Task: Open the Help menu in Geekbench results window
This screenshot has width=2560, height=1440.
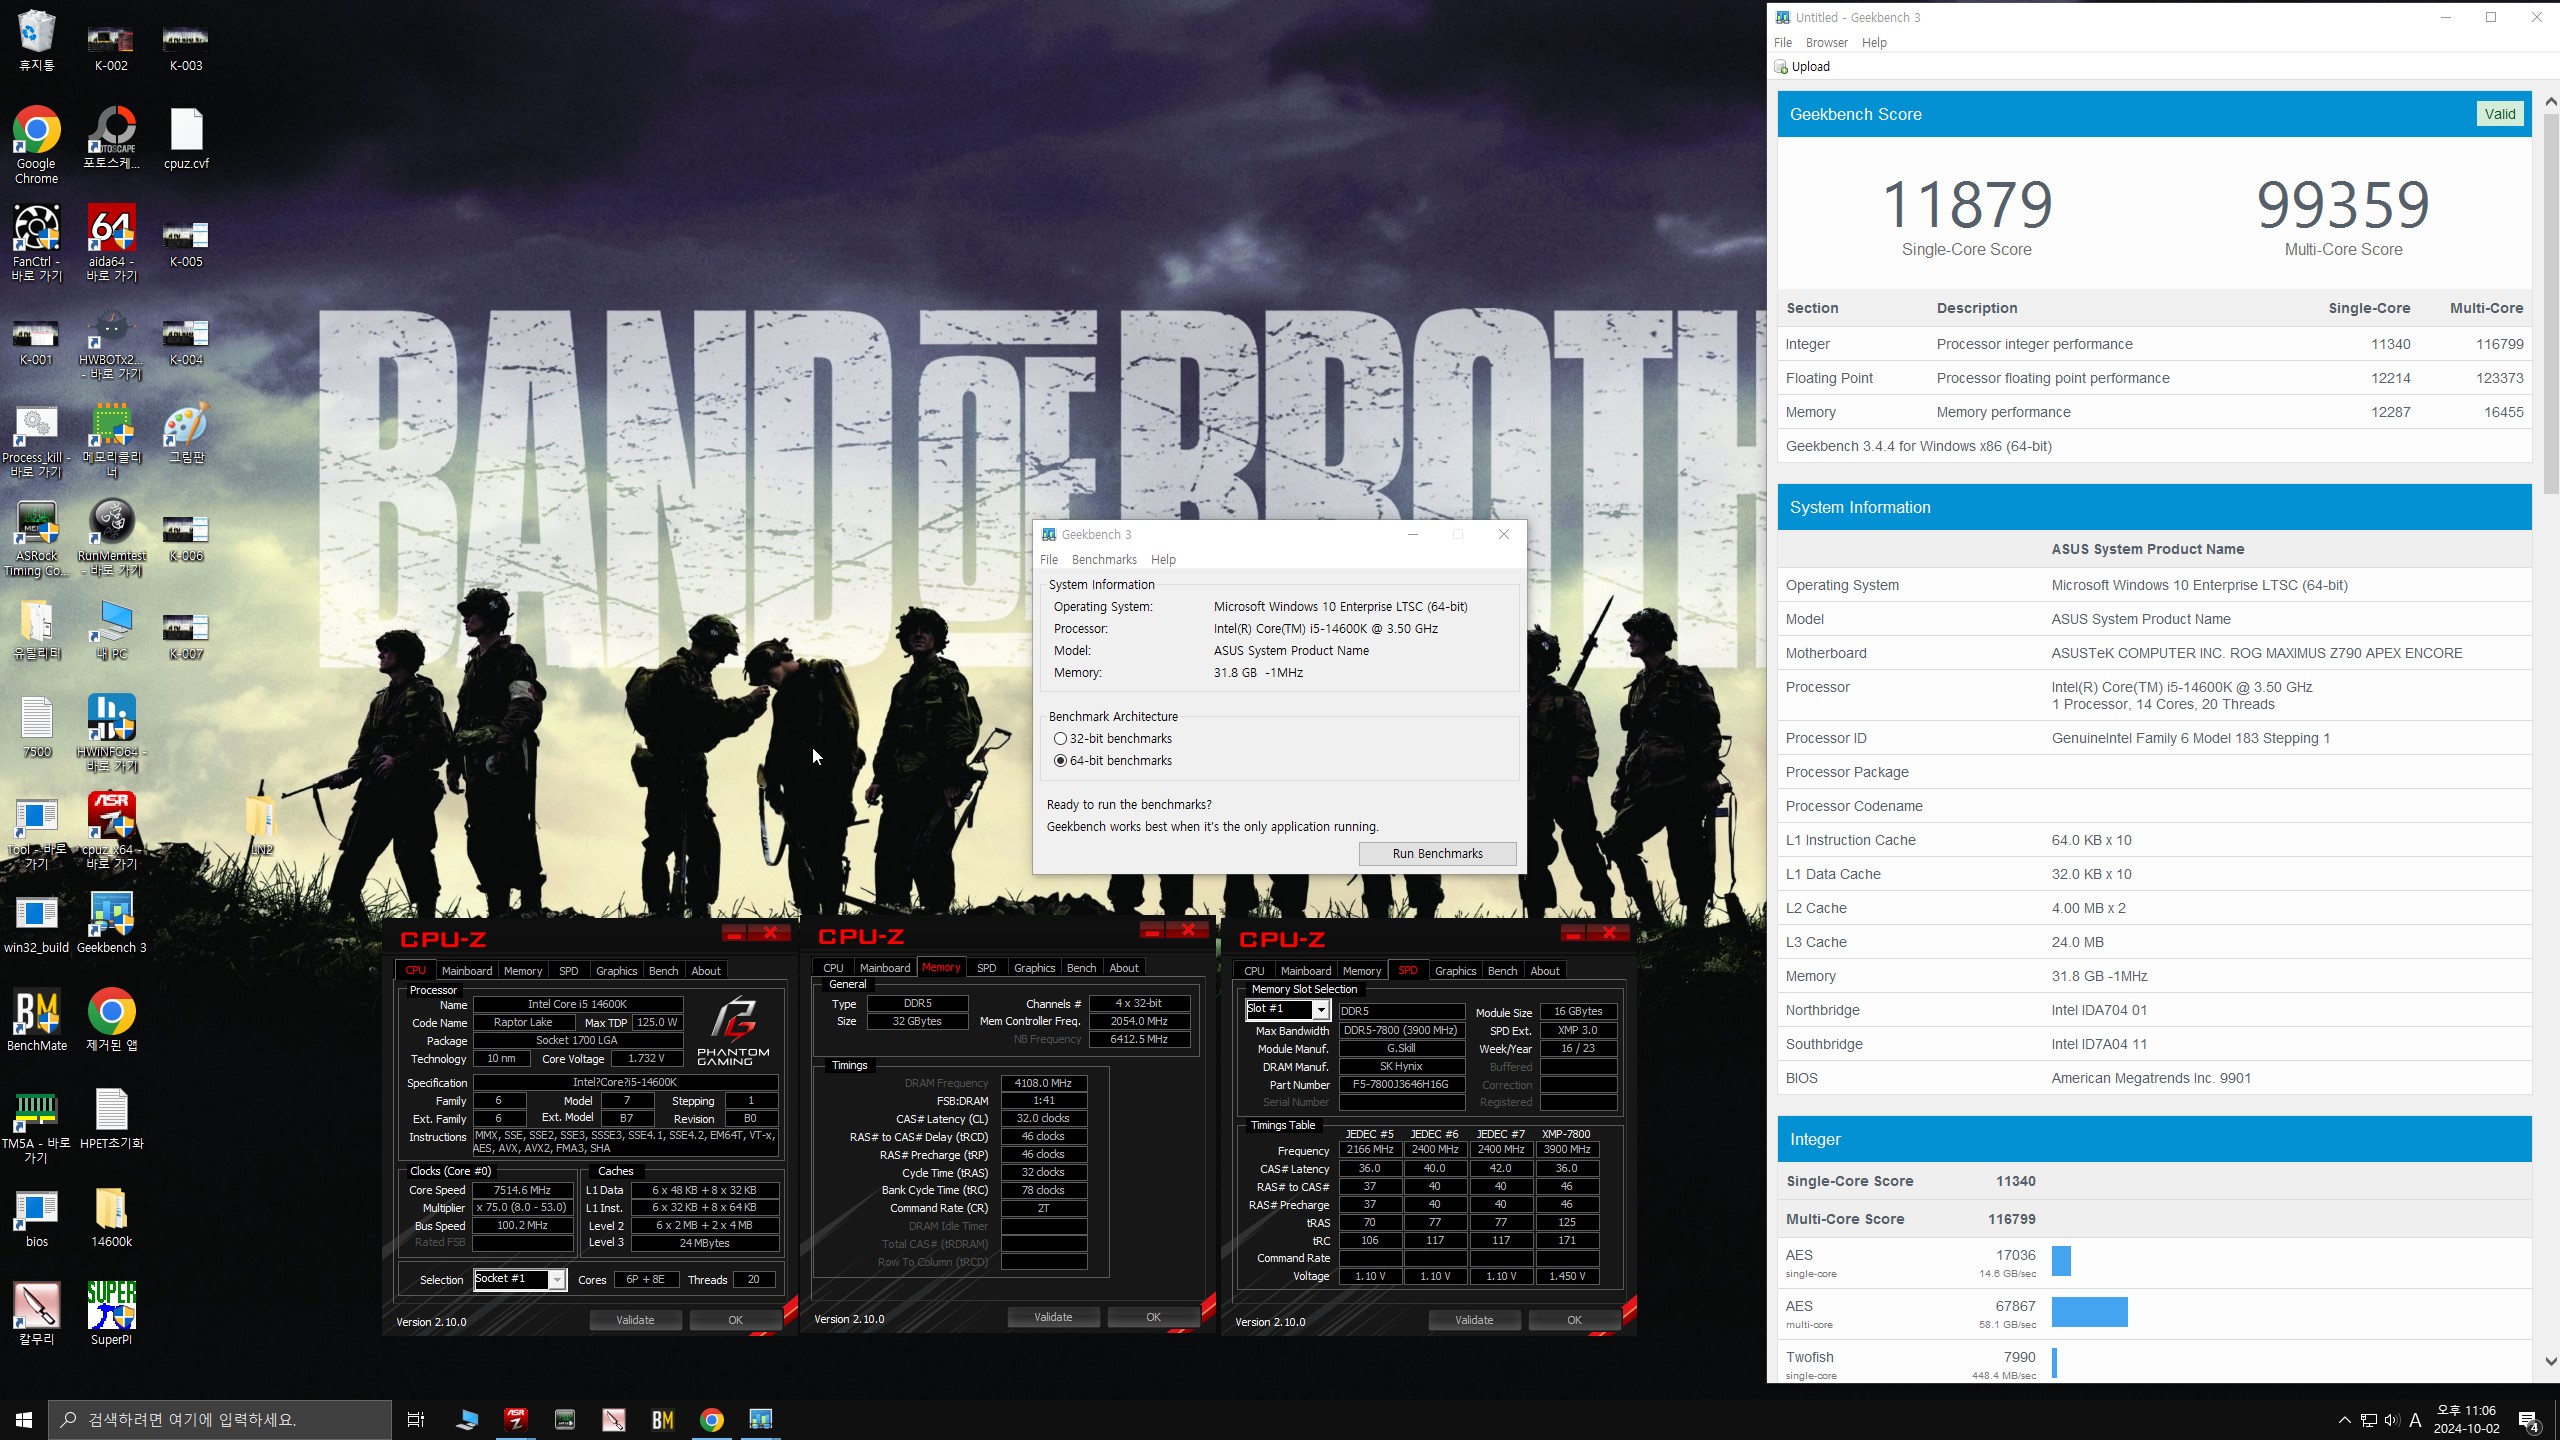Action: 1874,42
